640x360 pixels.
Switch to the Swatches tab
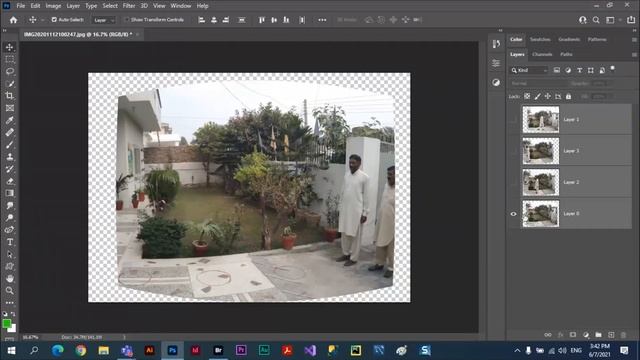(540, 40)
